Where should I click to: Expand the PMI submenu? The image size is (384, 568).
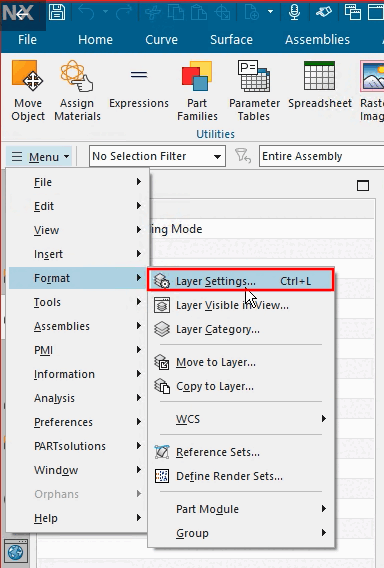point(78,350)
